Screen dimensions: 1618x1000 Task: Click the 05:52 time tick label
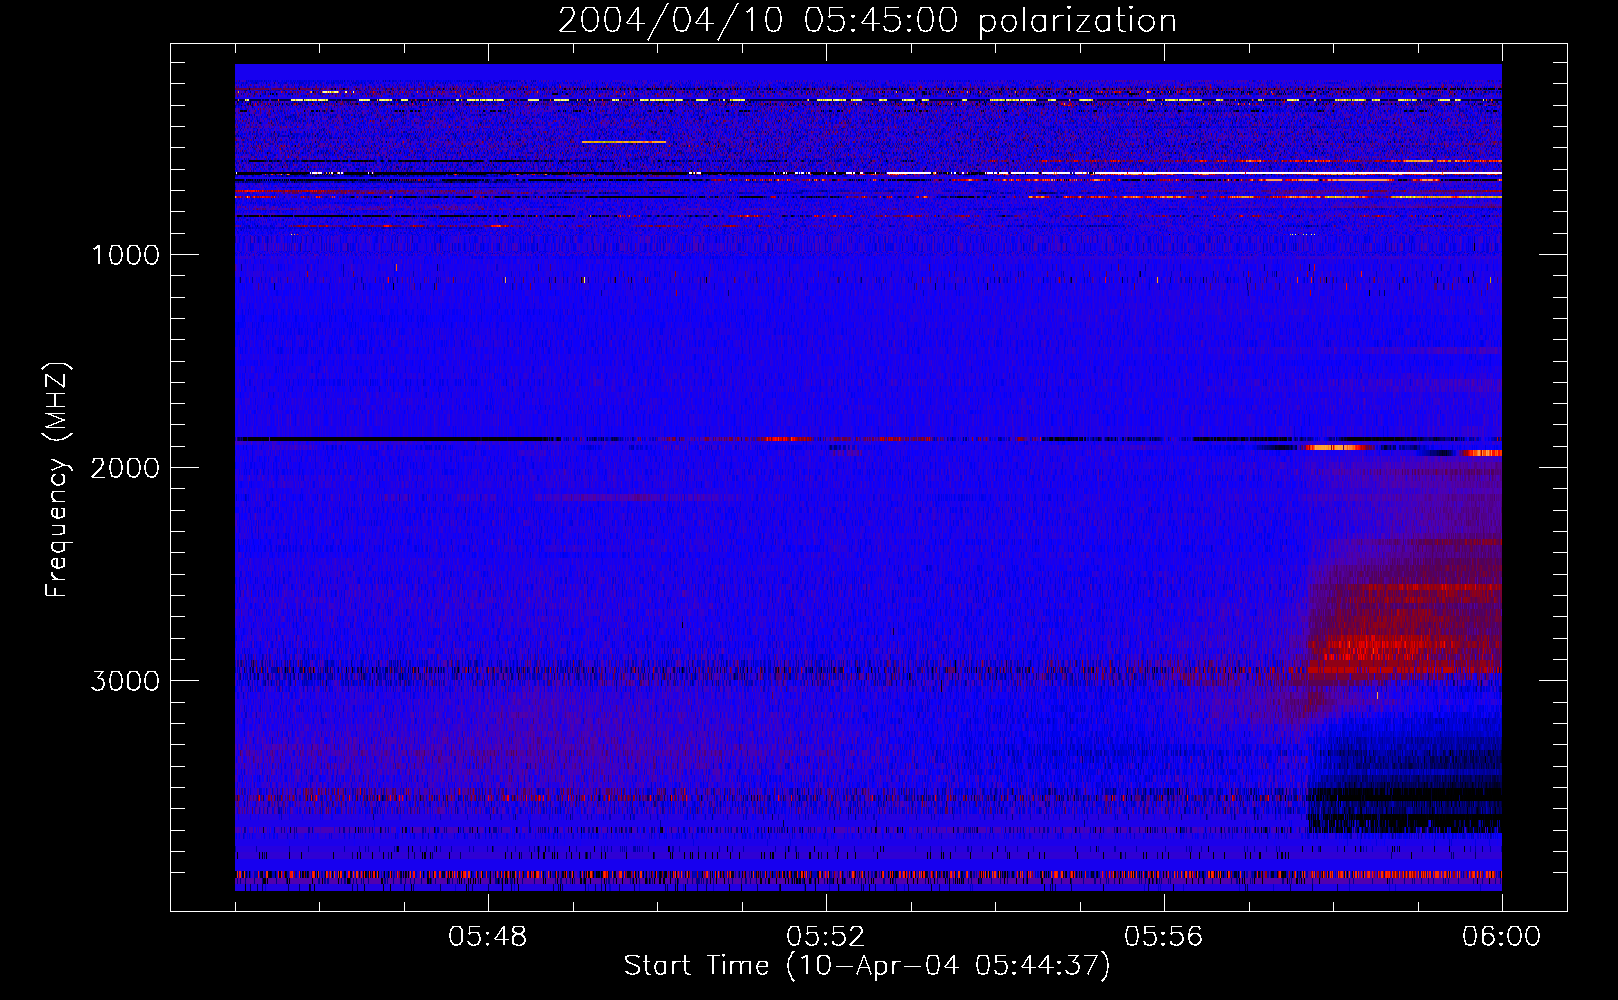pos(826,937)
